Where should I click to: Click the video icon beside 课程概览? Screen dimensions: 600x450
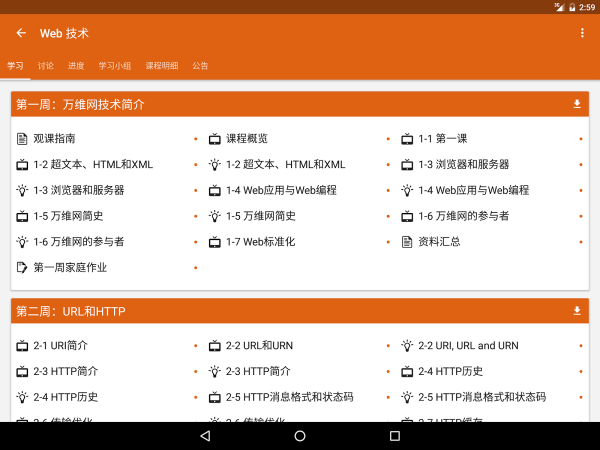coord(214,139)
